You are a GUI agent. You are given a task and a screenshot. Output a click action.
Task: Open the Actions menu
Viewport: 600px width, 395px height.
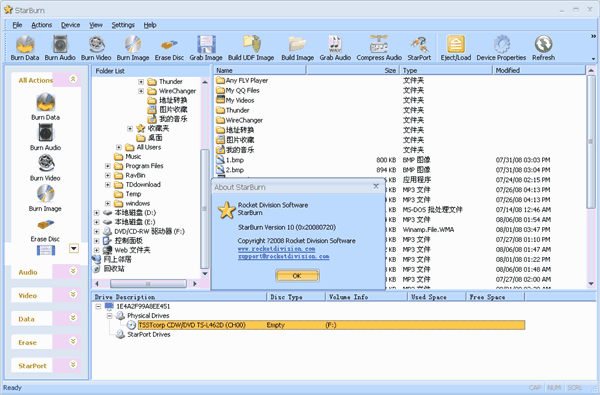click(41, 25)
